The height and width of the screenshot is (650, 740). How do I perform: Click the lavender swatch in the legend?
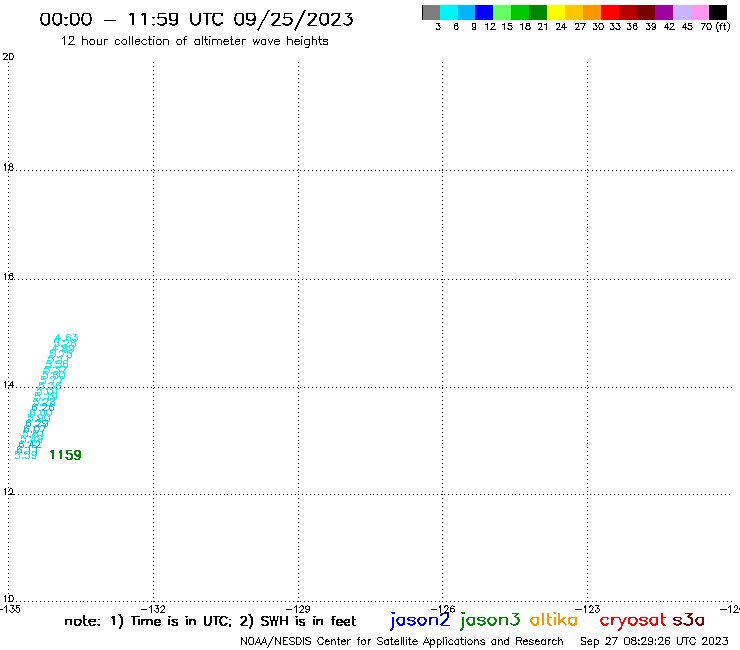(x=682, y=13)
